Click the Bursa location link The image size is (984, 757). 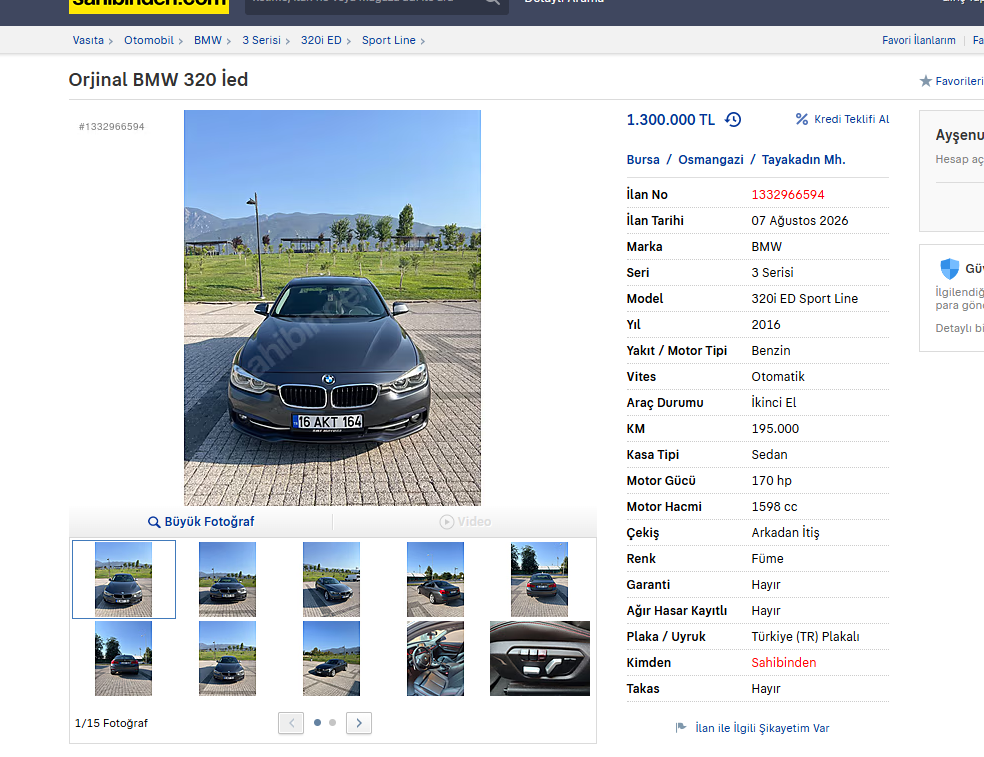(643, 159)
